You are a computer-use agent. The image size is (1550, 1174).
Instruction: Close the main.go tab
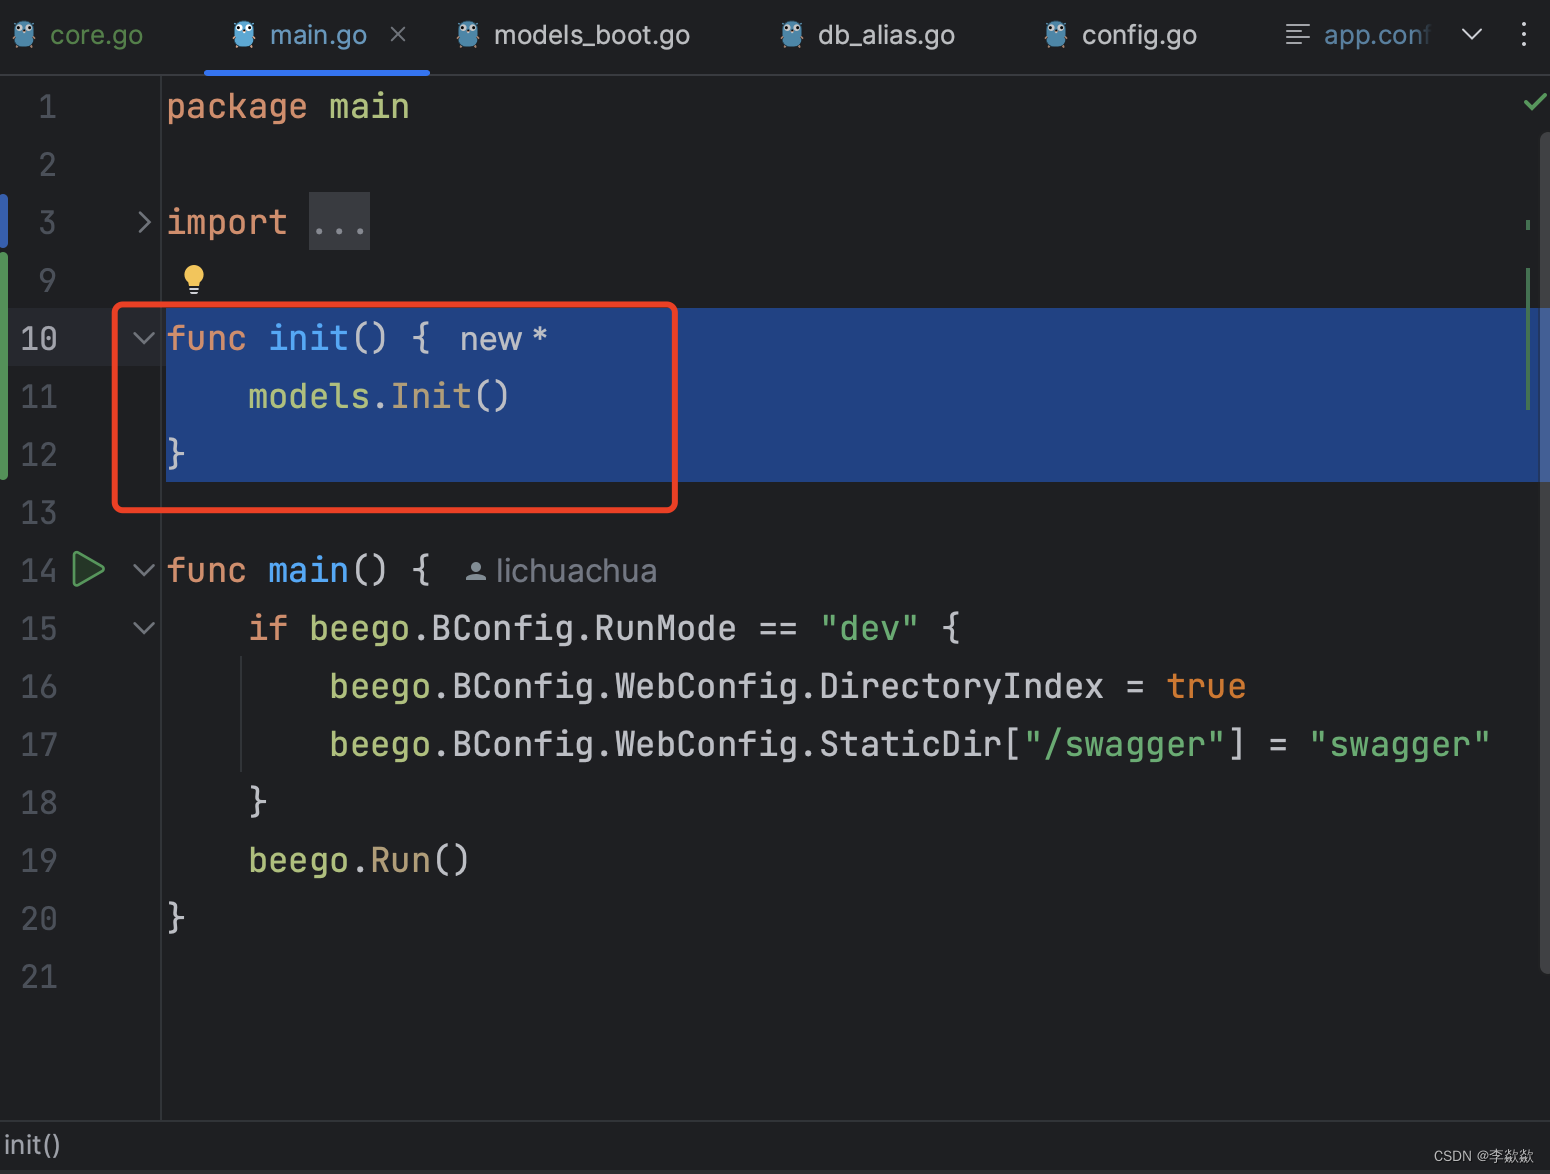[398, 33]
